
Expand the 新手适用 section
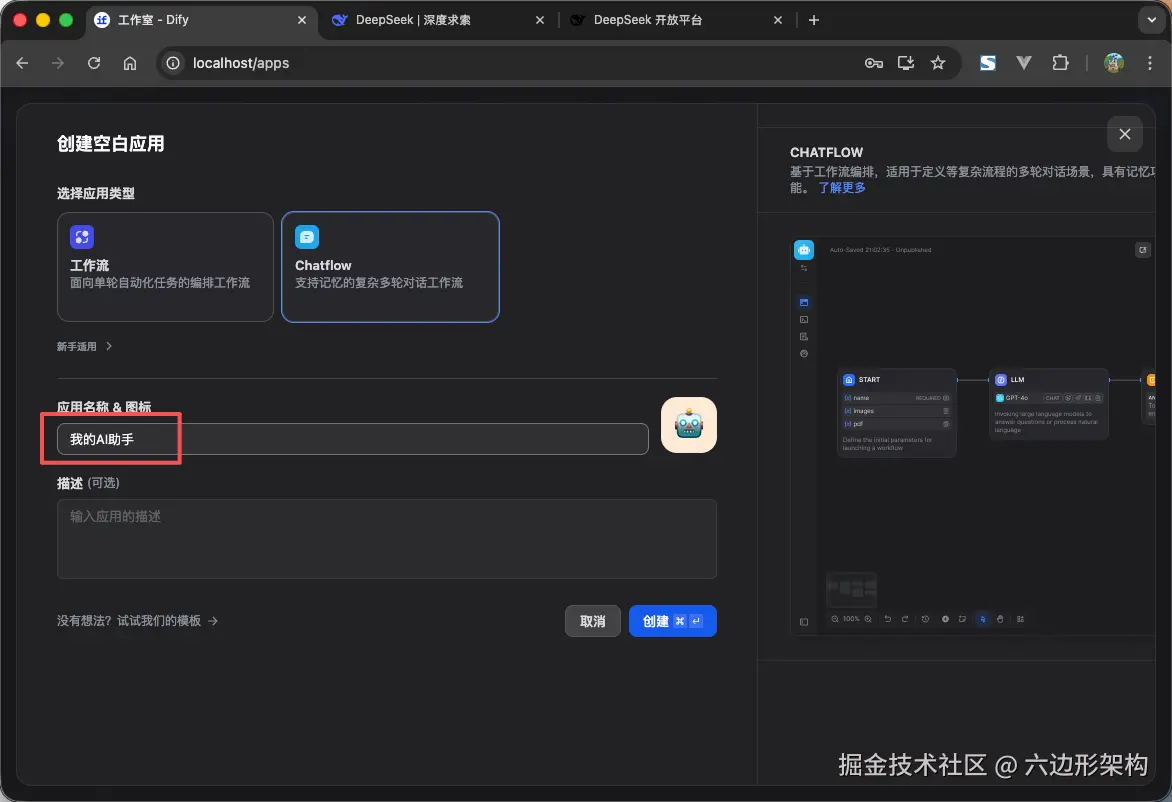point(85,346)
